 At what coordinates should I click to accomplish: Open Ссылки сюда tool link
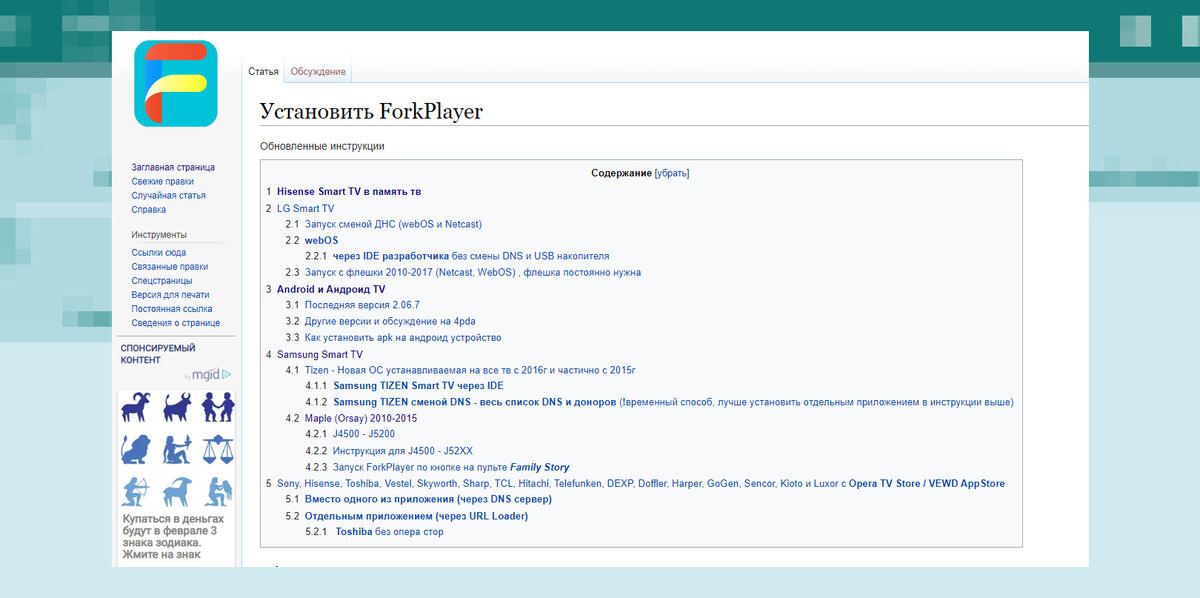point(158,253)
